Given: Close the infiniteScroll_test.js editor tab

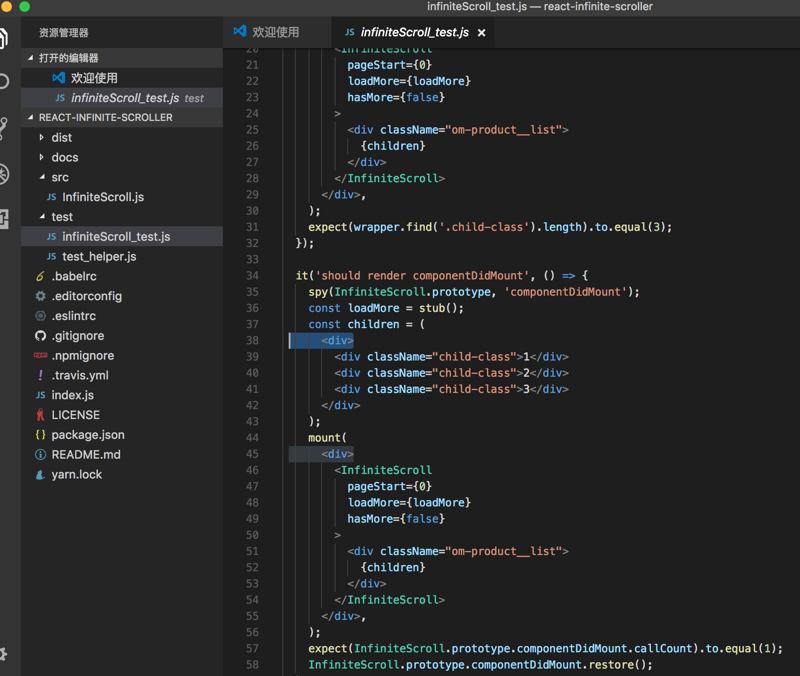Looking at the screenshot, I should click(481, 33).
